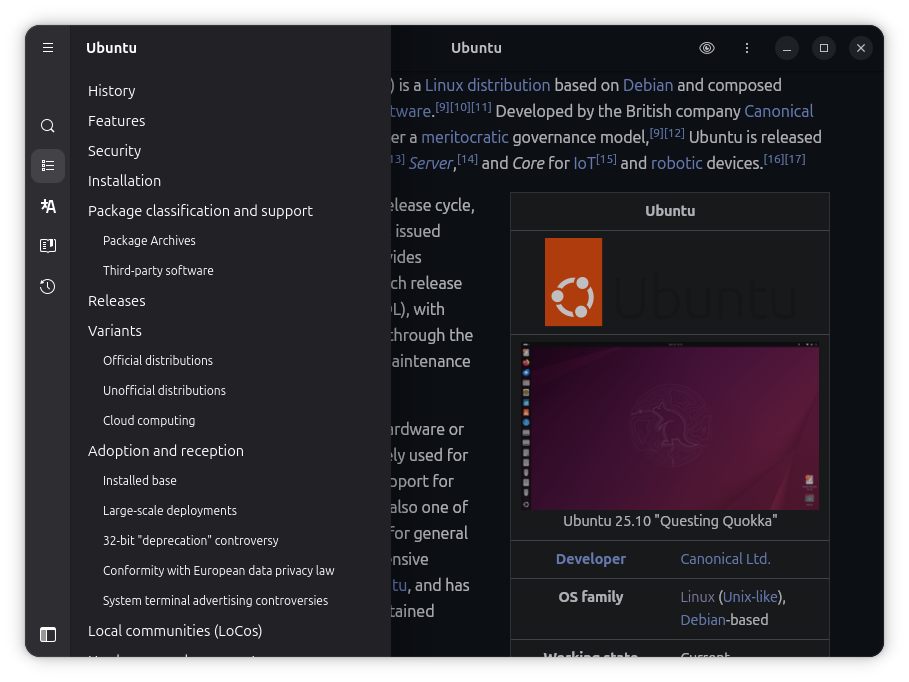Open the search panel

point(48,126)
